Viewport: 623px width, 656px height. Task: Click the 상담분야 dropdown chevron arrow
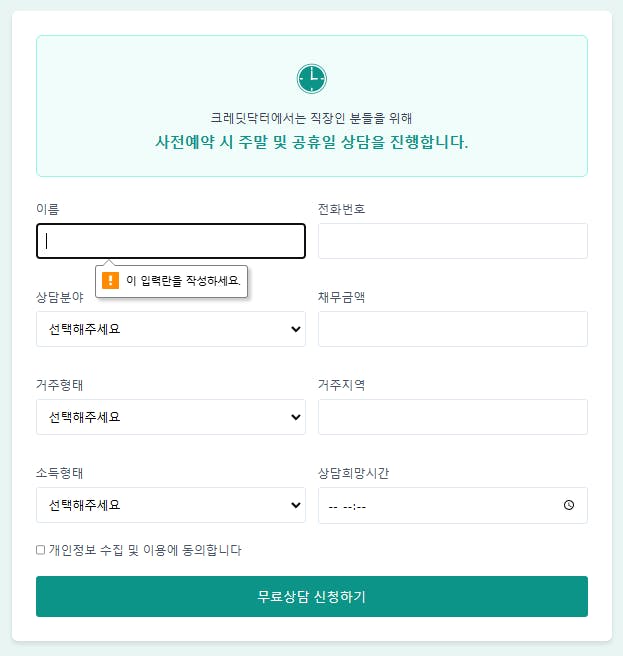click(x=295, y=329)
